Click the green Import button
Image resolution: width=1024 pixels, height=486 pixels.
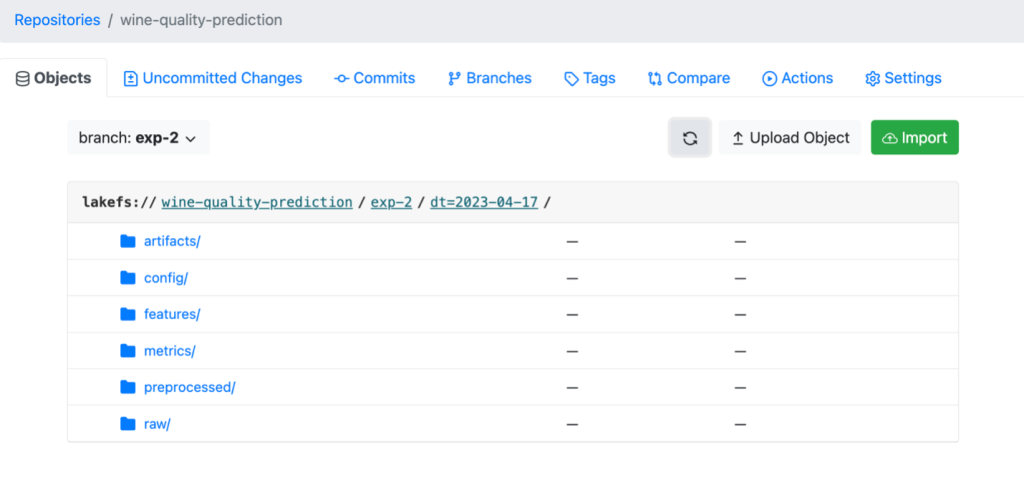pyautogui.click(x=915, y=138)
